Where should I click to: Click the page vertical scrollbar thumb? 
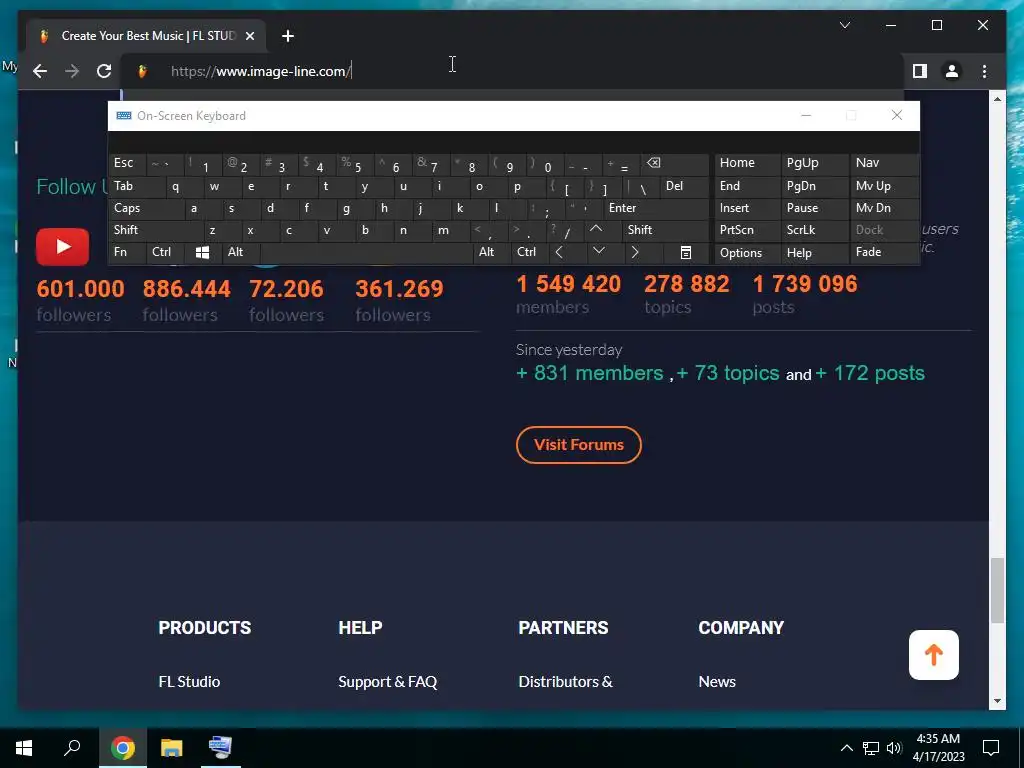click(997, 590)
